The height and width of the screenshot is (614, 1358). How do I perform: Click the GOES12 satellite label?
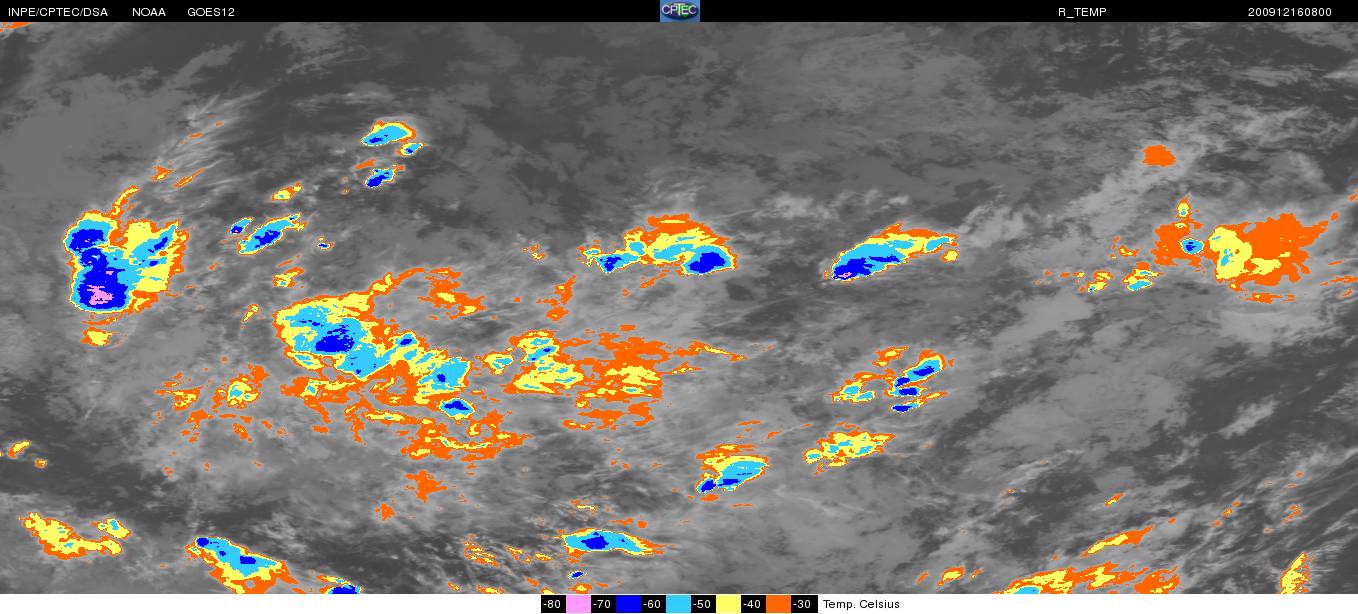tap(211, 12)
